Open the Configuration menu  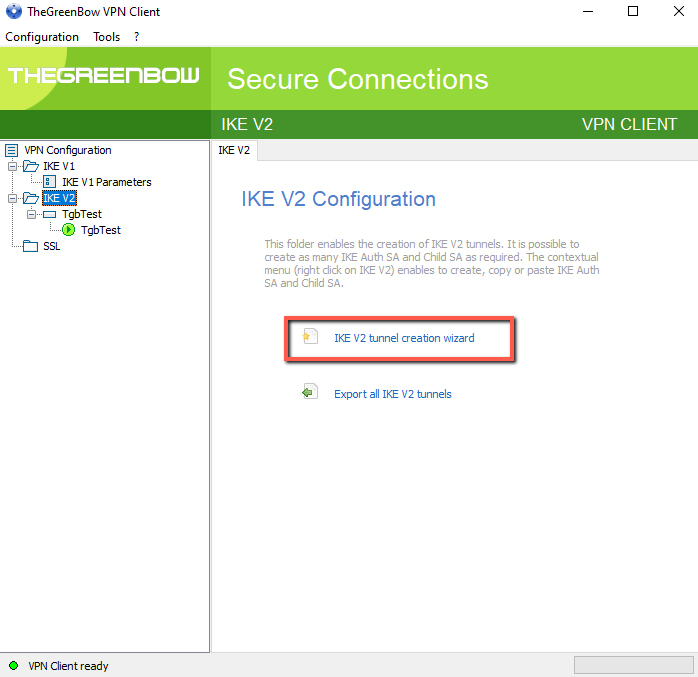tap(42, 36)
